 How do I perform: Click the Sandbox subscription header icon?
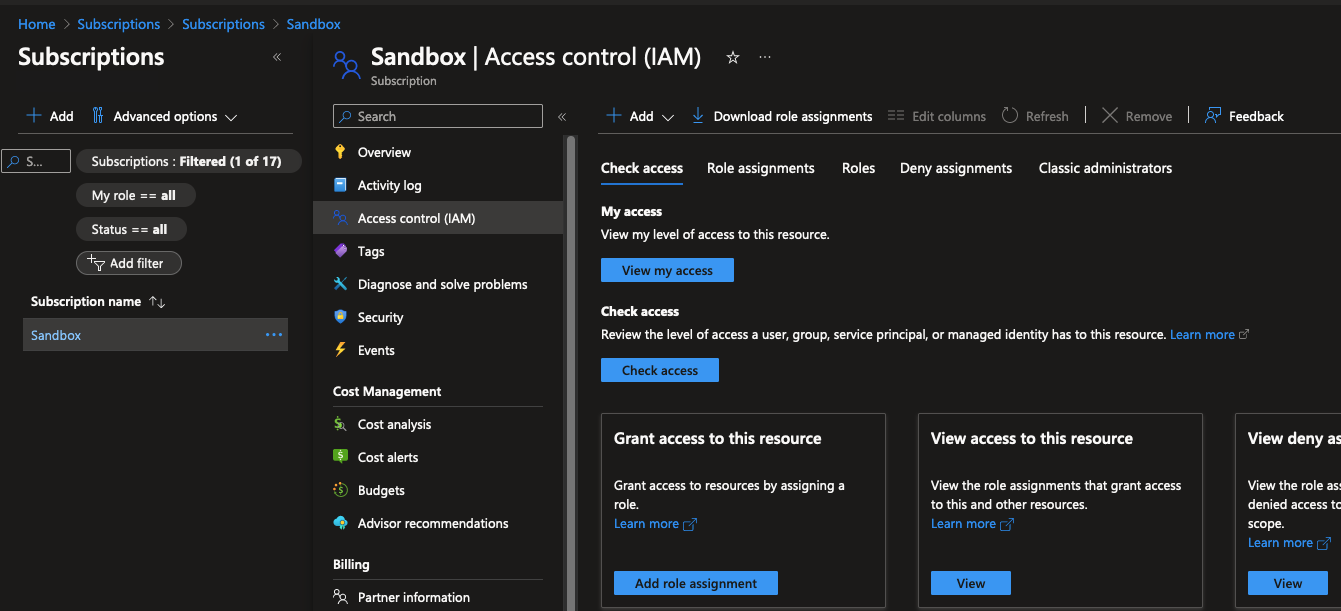click(346, 65)
